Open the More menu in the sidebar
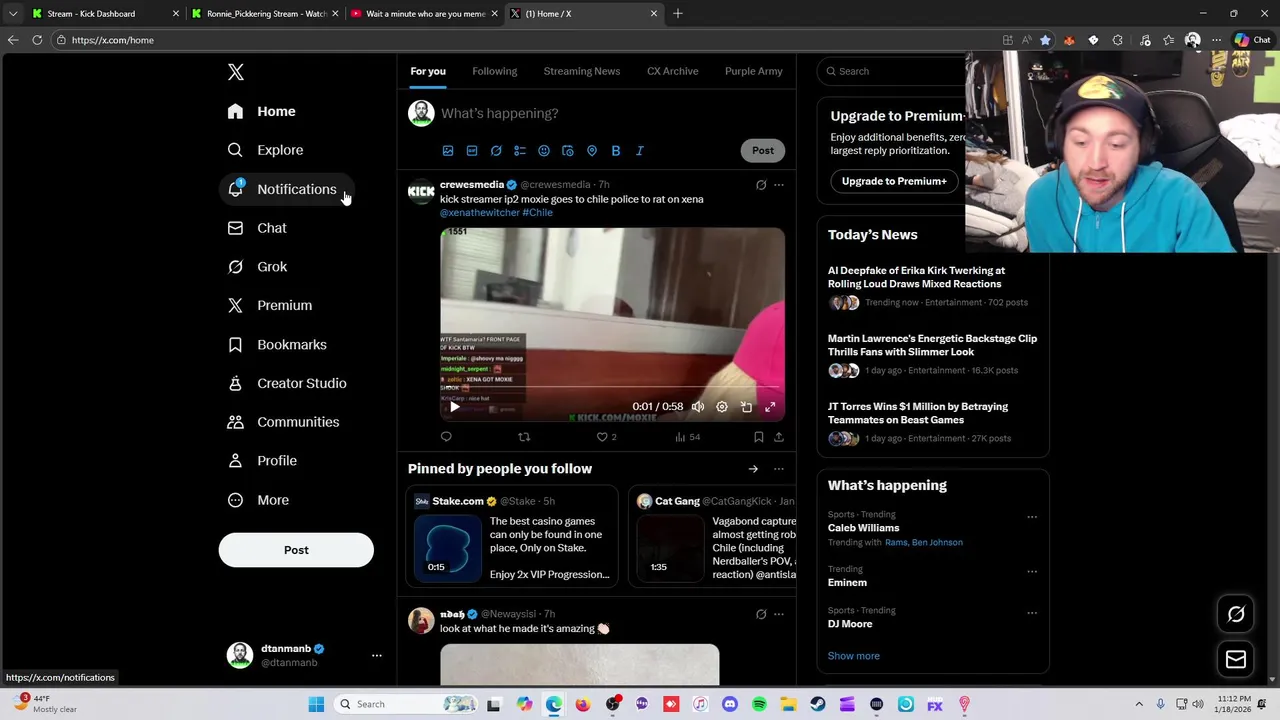This screenshot has height=720, width=1280. click(x=259, y=500)
